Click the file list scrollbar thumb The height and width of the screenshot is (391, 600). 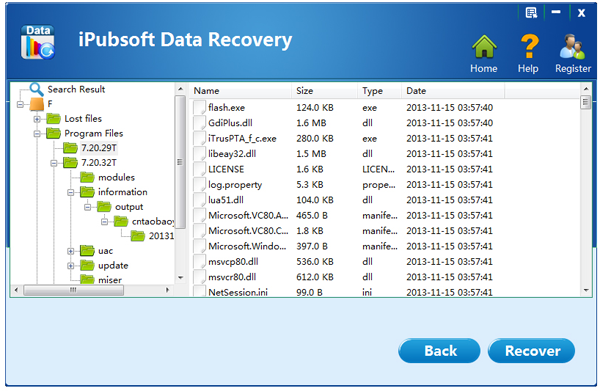pos(585,102)
